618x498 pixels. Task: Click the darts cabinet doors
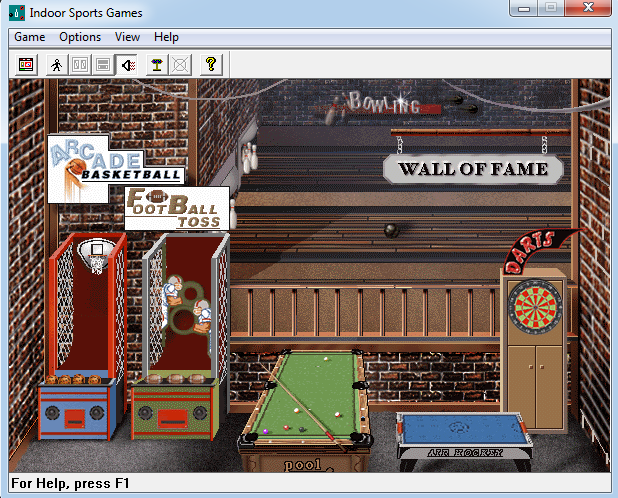[x=536, y=387]
